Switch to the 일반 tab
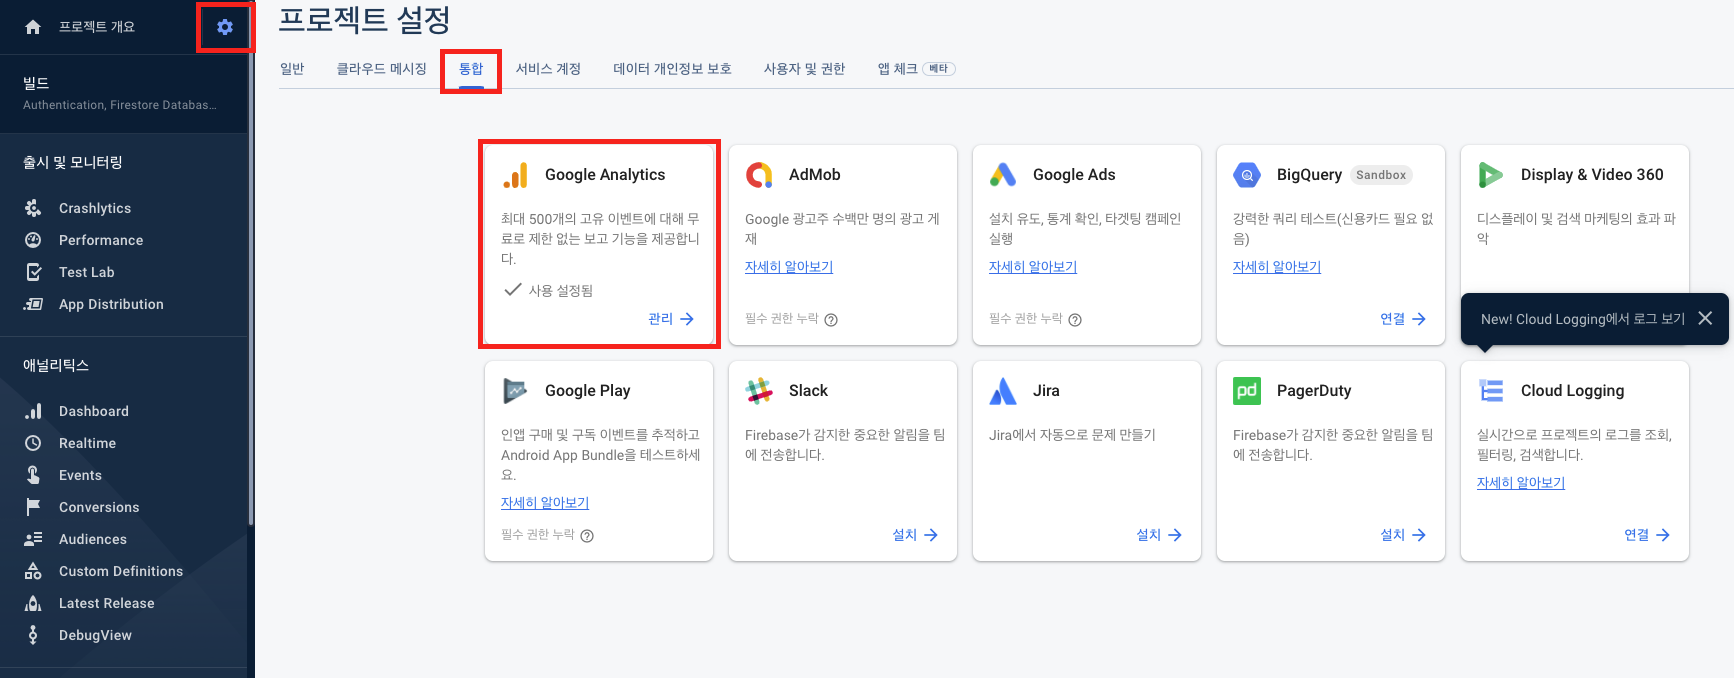 tap(292, 69)
